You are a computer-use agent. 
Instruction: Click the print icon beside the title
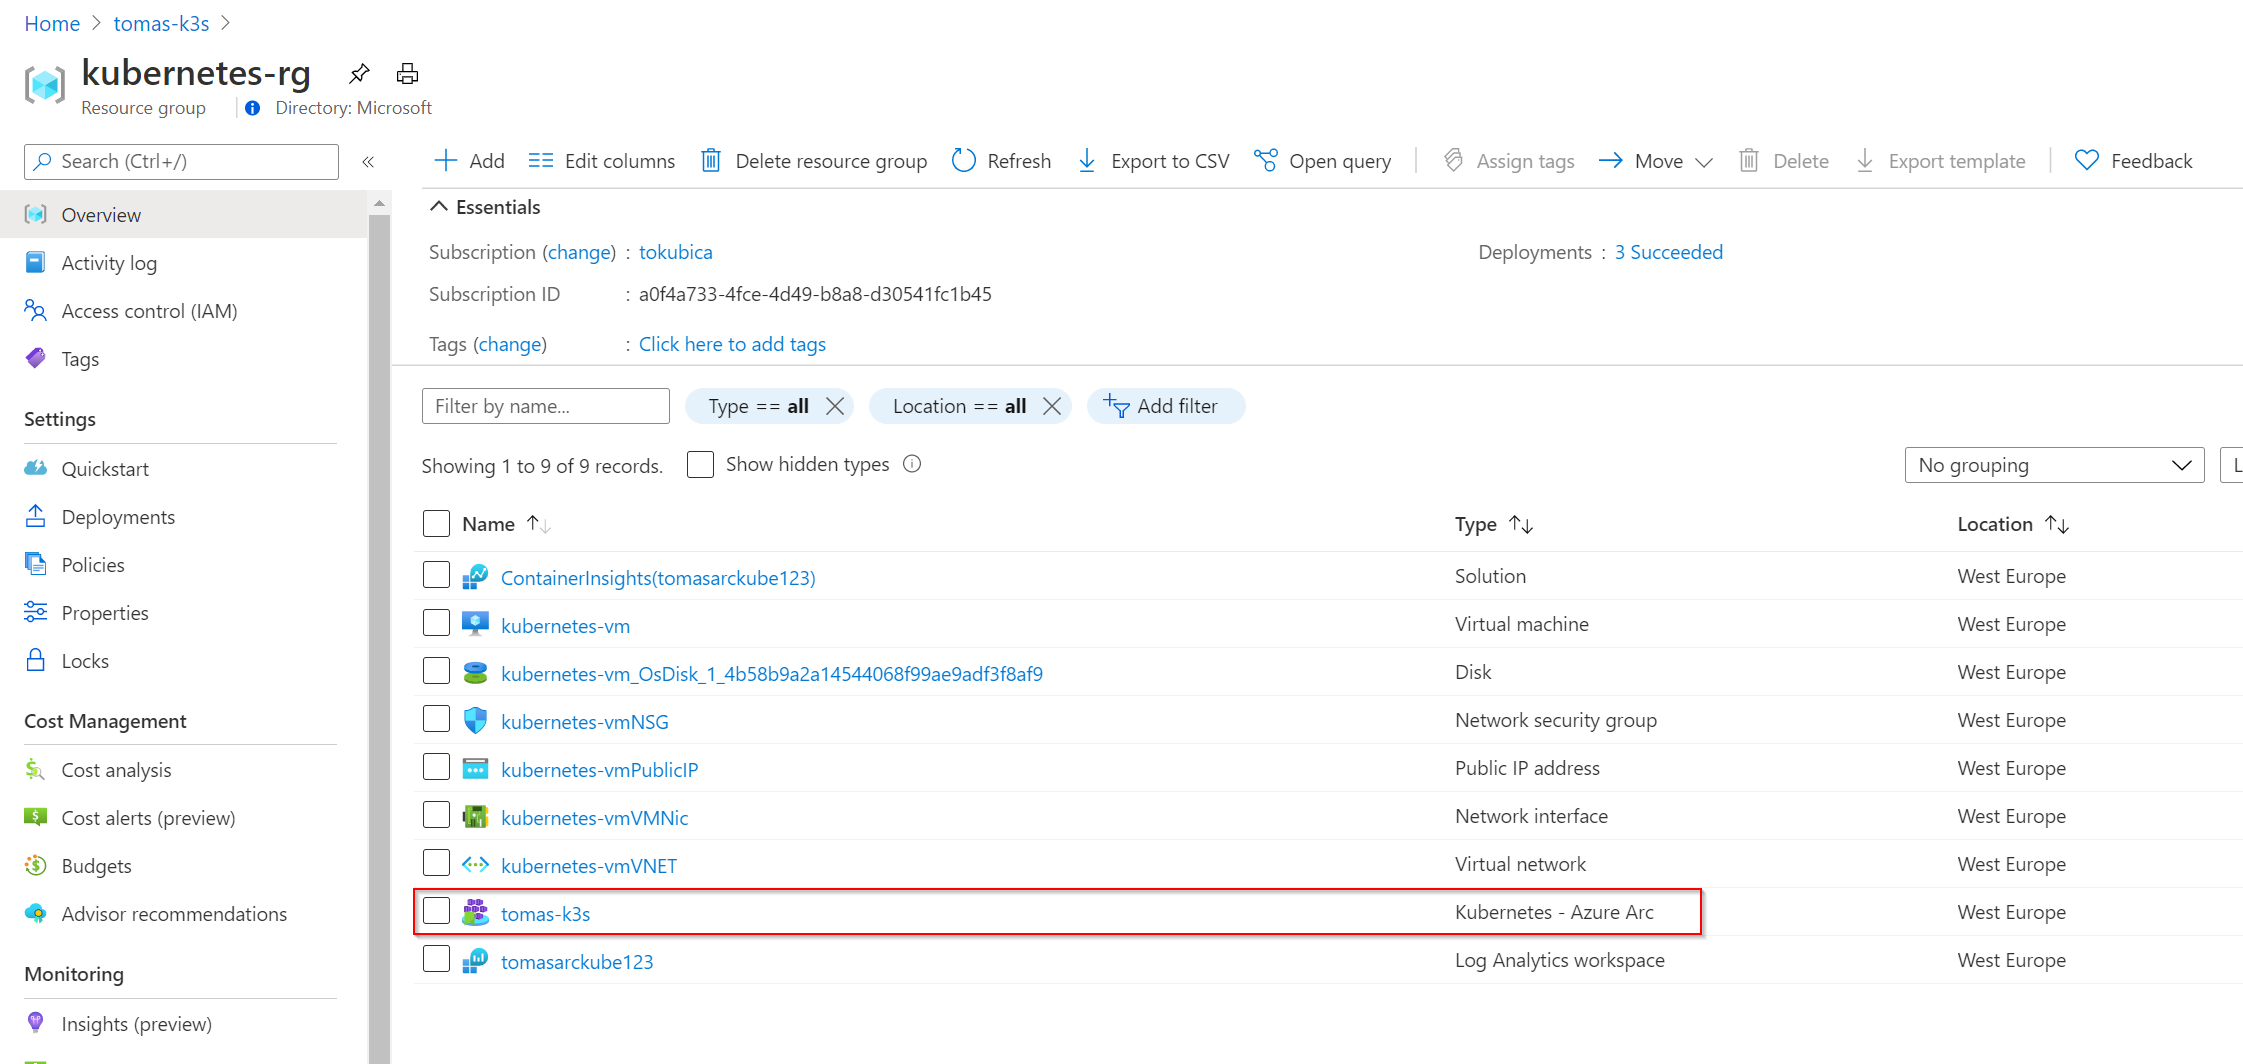[407, 73]
